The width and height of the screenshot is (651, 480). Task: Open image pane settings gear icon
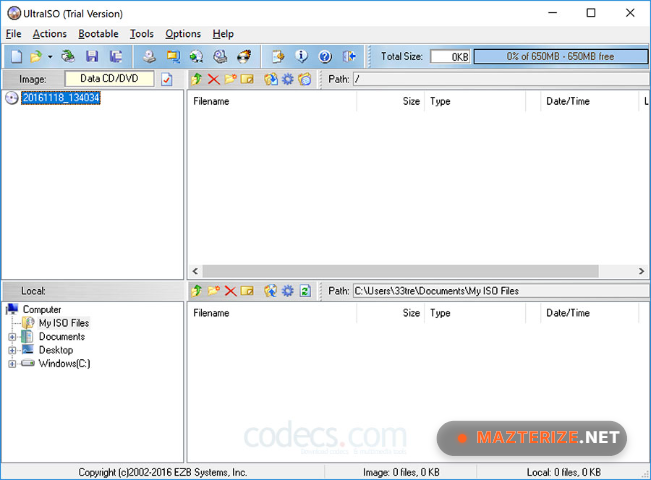(x=288, y=79)
